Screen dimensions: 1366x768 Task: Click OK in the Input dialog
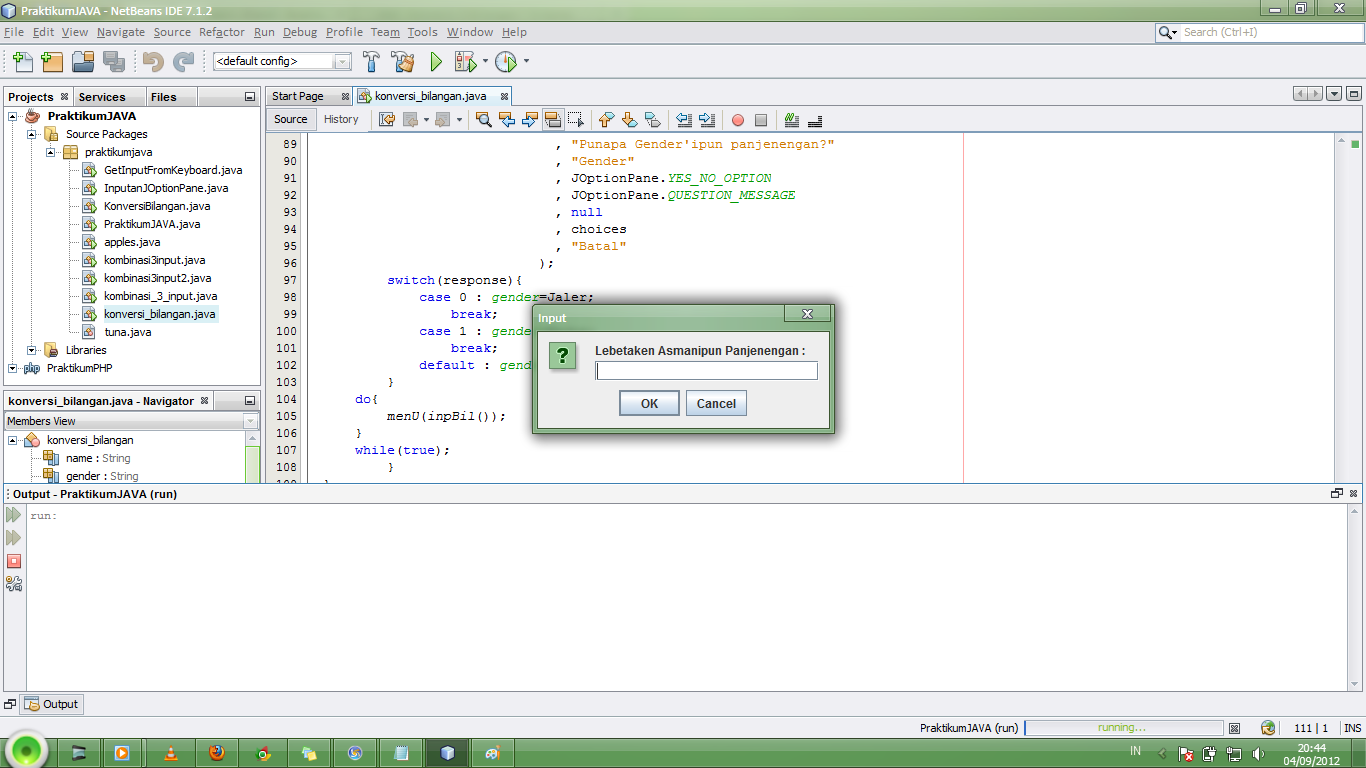(650, 403)
